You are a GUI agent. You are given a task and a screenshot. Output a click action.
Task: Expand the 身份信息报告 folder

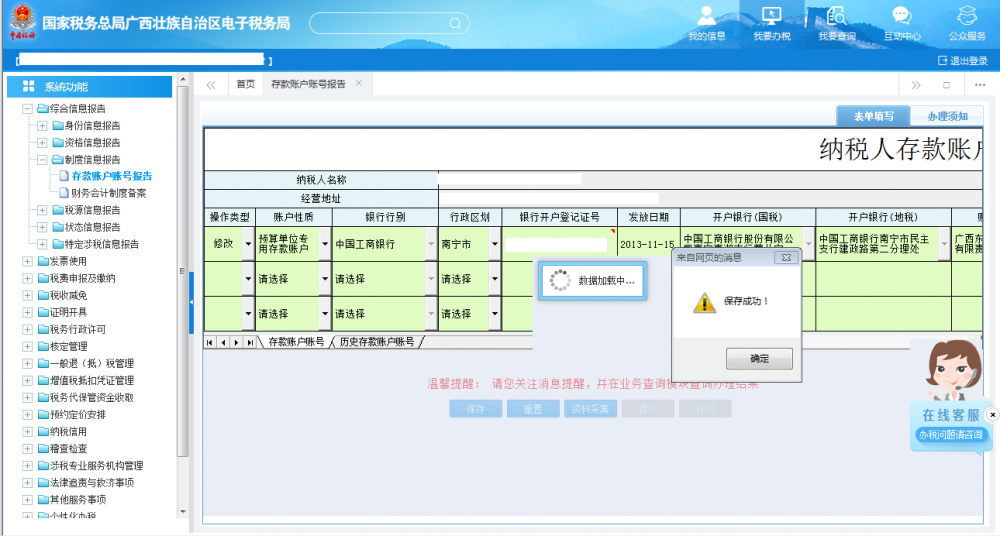[42, 126]
